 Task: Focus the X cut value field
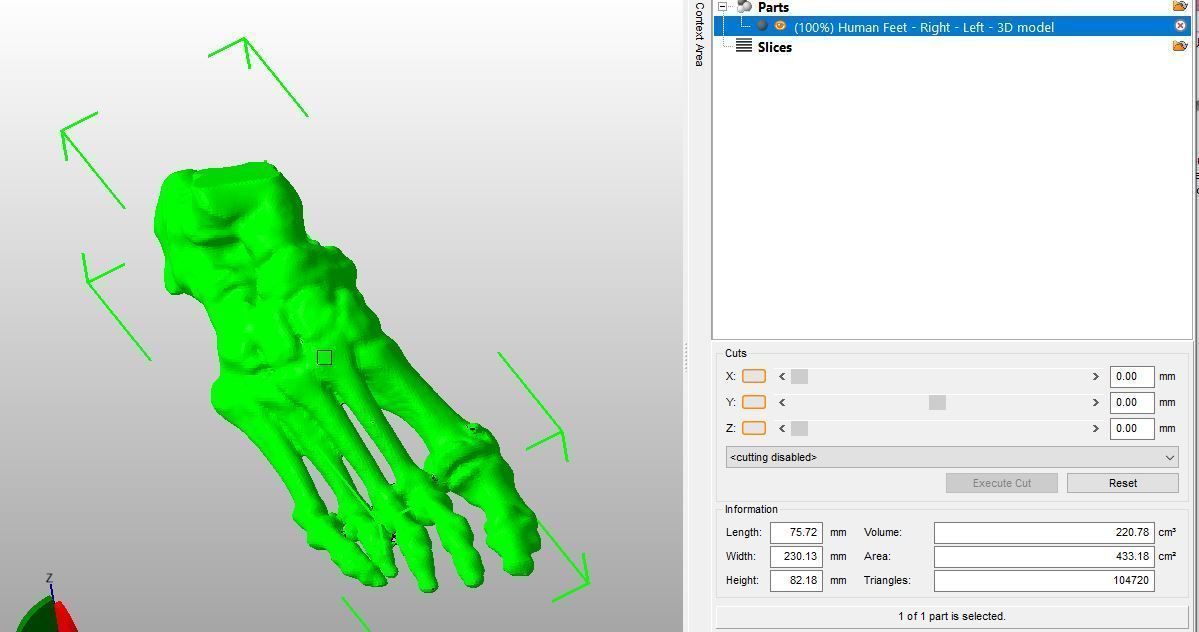coord(1132,376)
